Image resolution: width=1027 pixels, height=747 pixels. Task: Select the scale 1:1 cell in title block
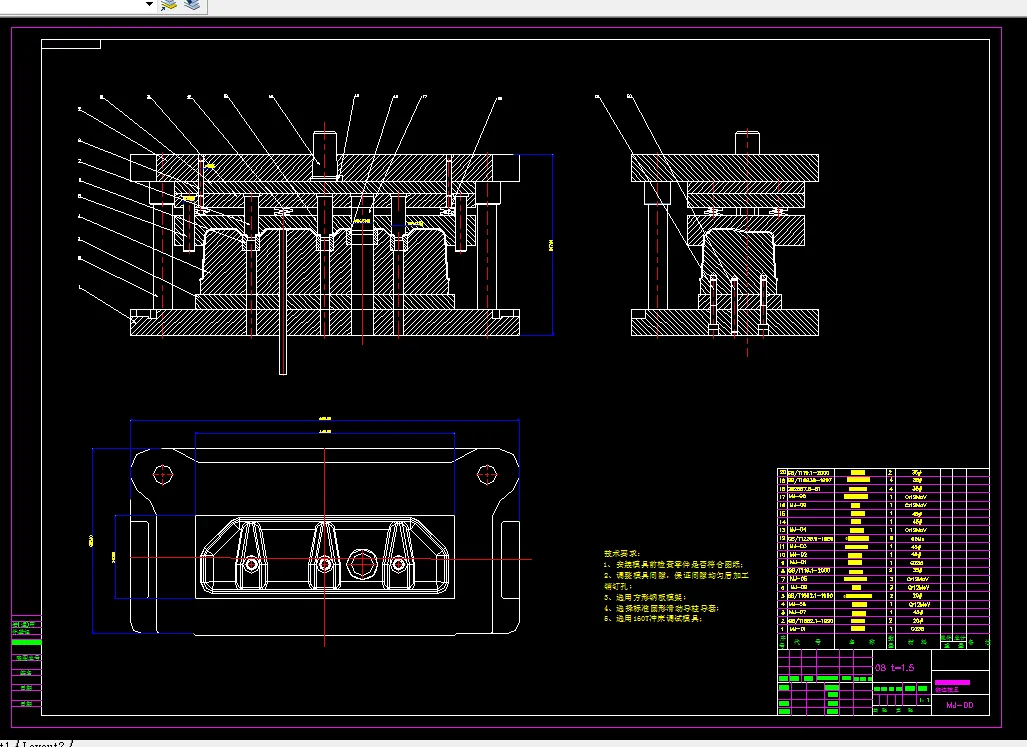pos(924,701)
